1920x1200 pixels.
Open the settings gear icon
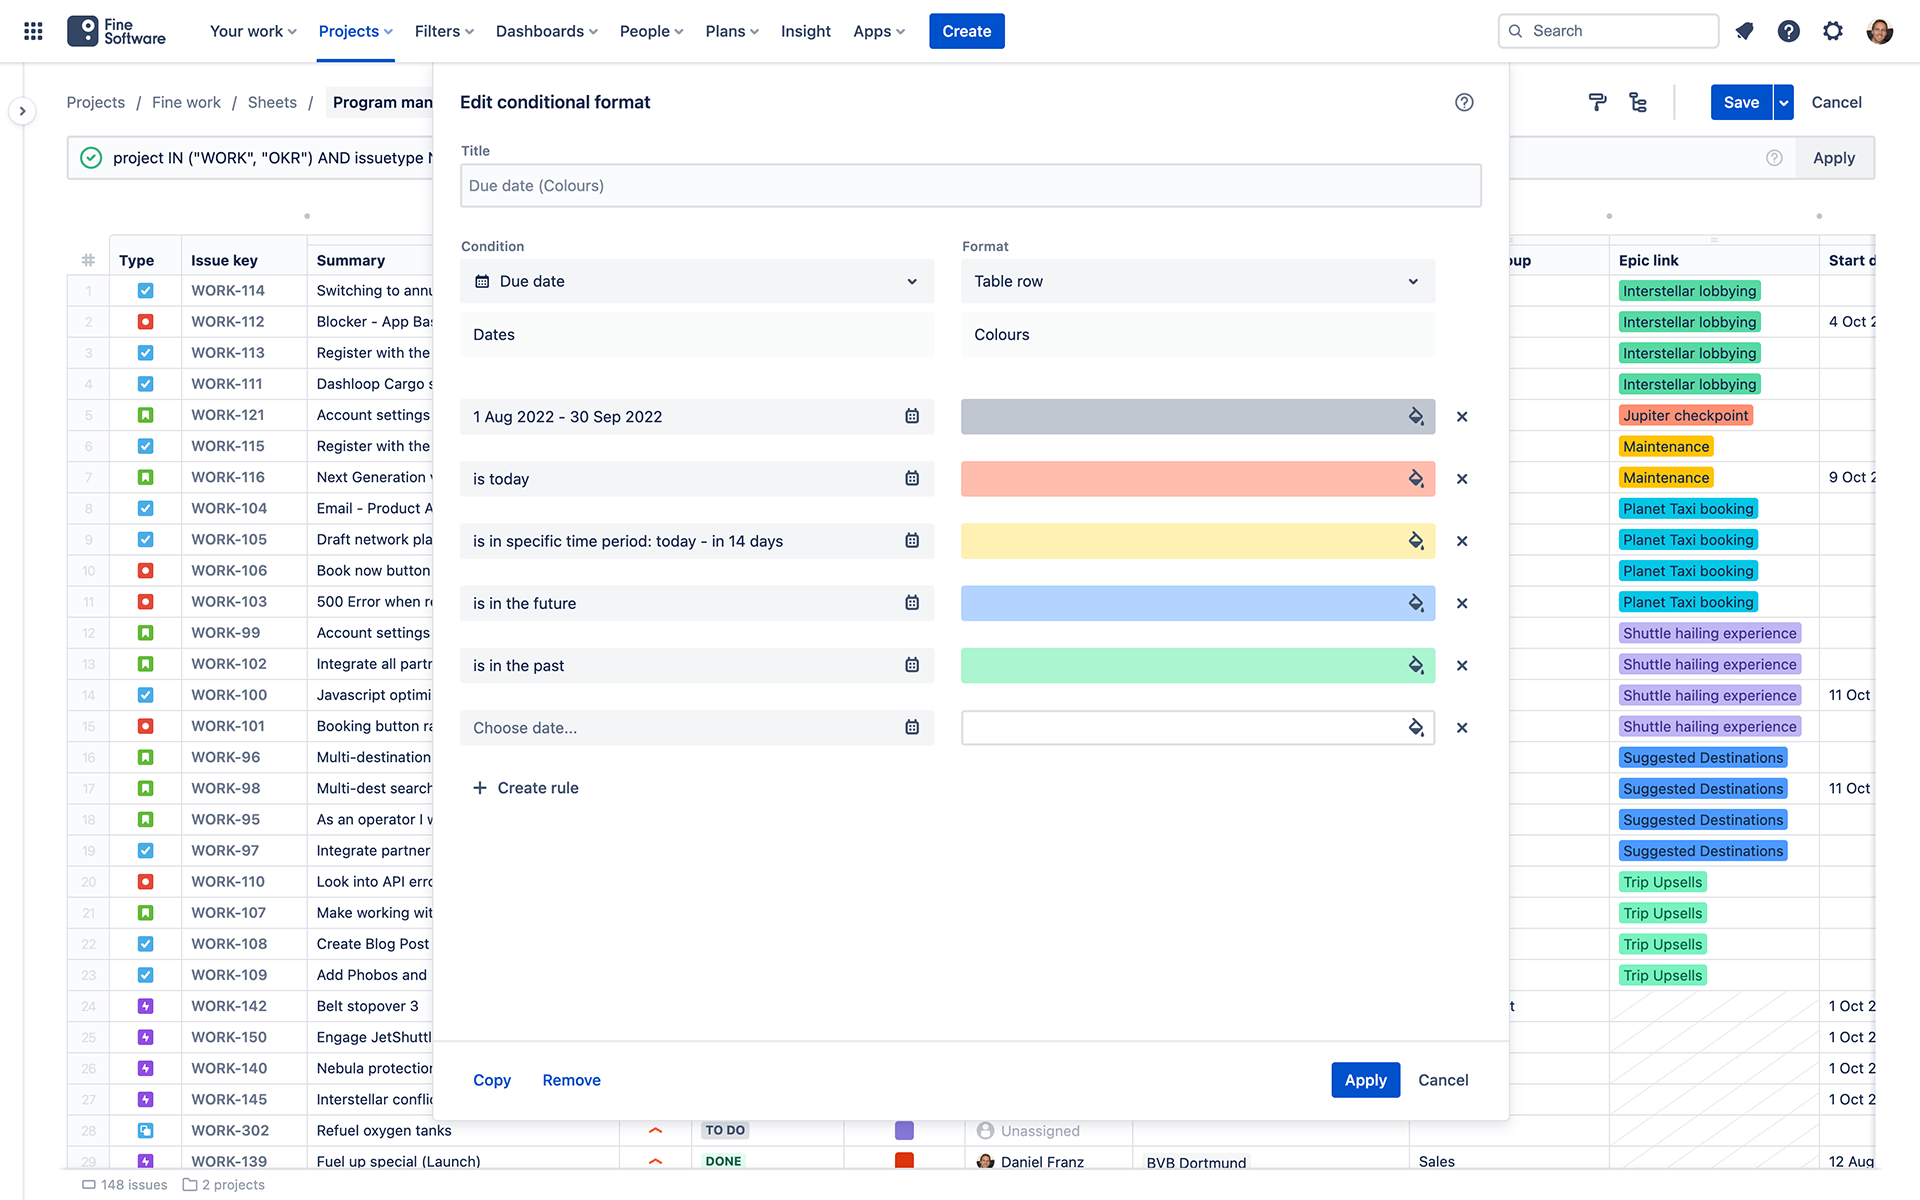point(1833,31)
